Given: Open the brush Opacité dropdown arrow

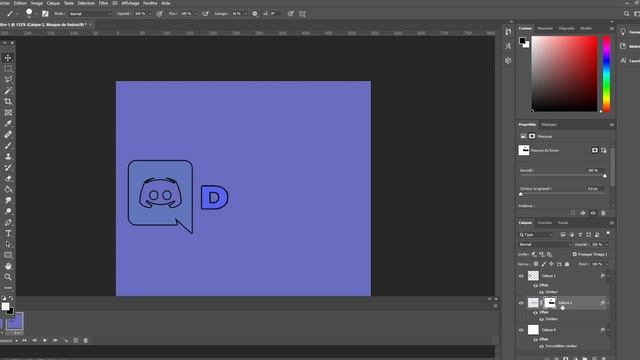Looking at the screenshot, I should 149,14.
